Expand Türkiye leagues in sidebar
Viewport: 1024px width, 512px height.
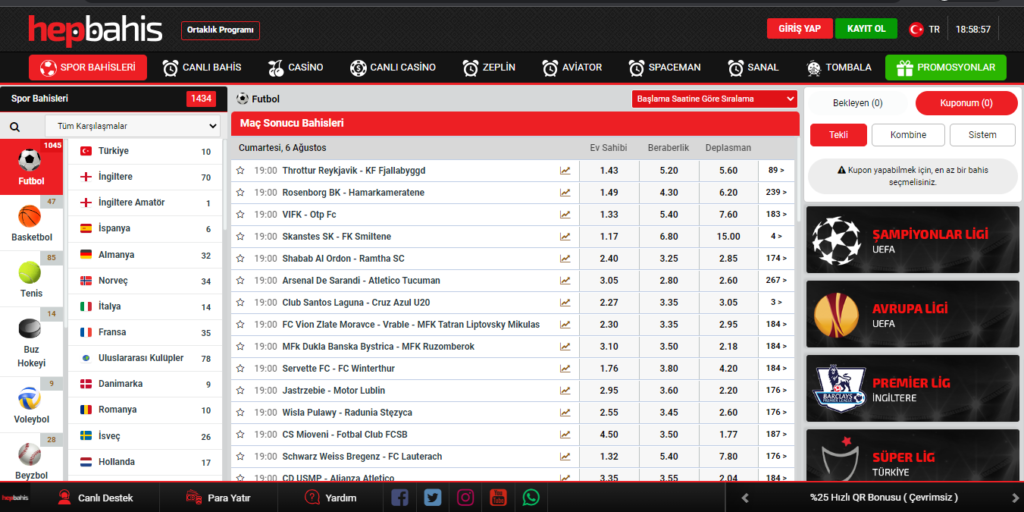coord(145,152)
